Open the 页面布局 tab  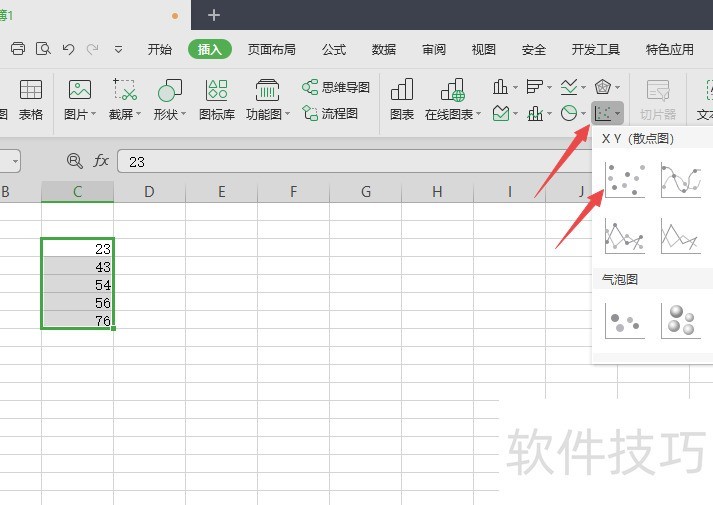coord(271,49)
